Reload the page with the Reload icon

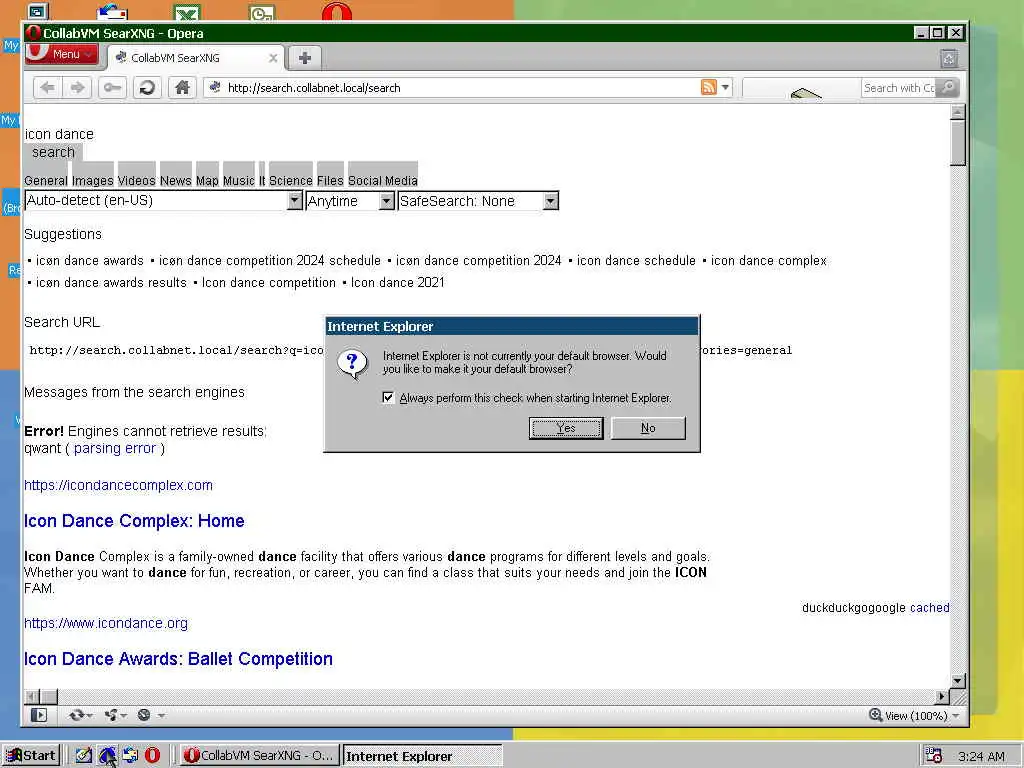pyautogui.click(x=148, y=88)
